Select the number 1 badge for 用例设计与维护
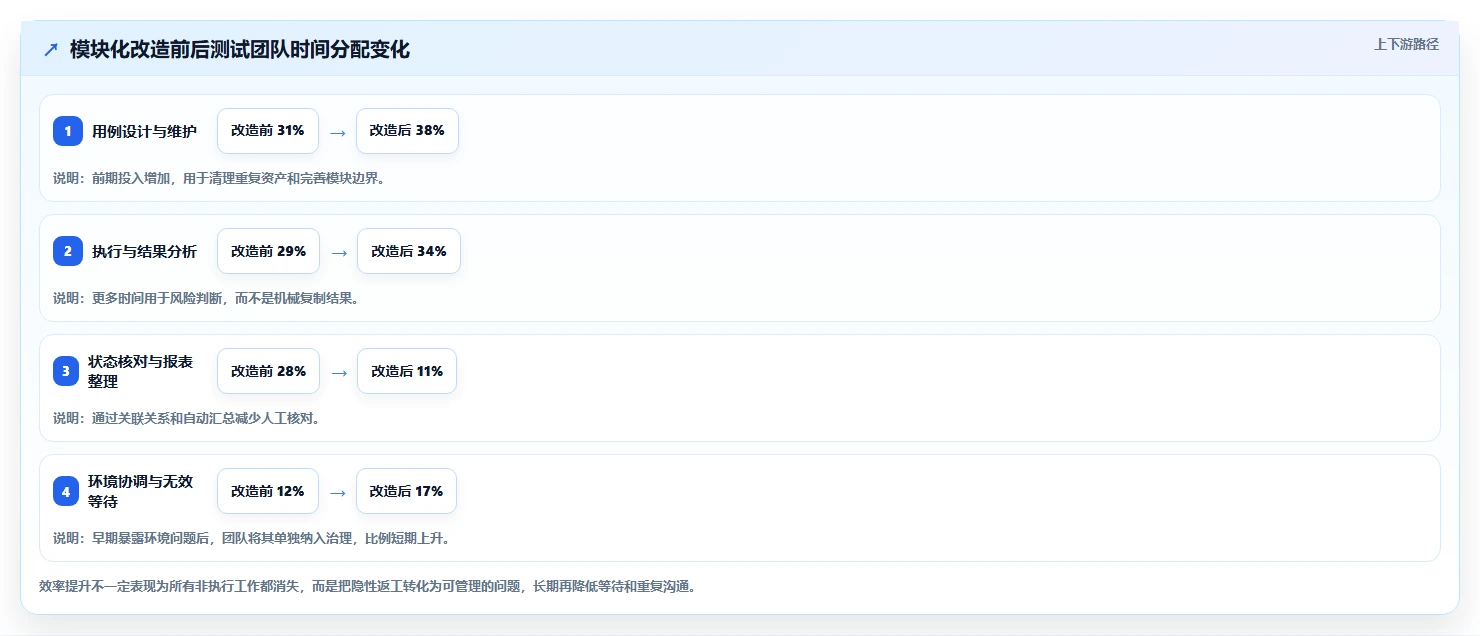 click(68, 131)
